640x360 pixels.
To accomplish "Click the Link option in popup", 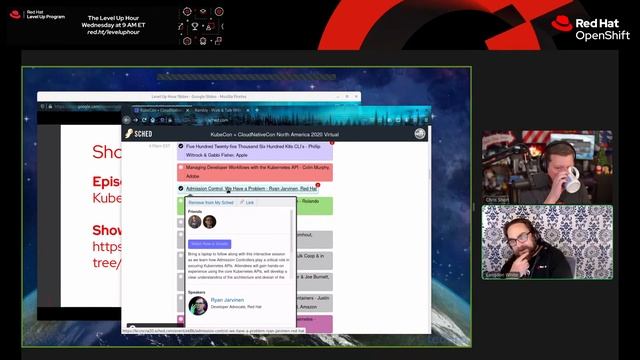I will tap(247, 202).
